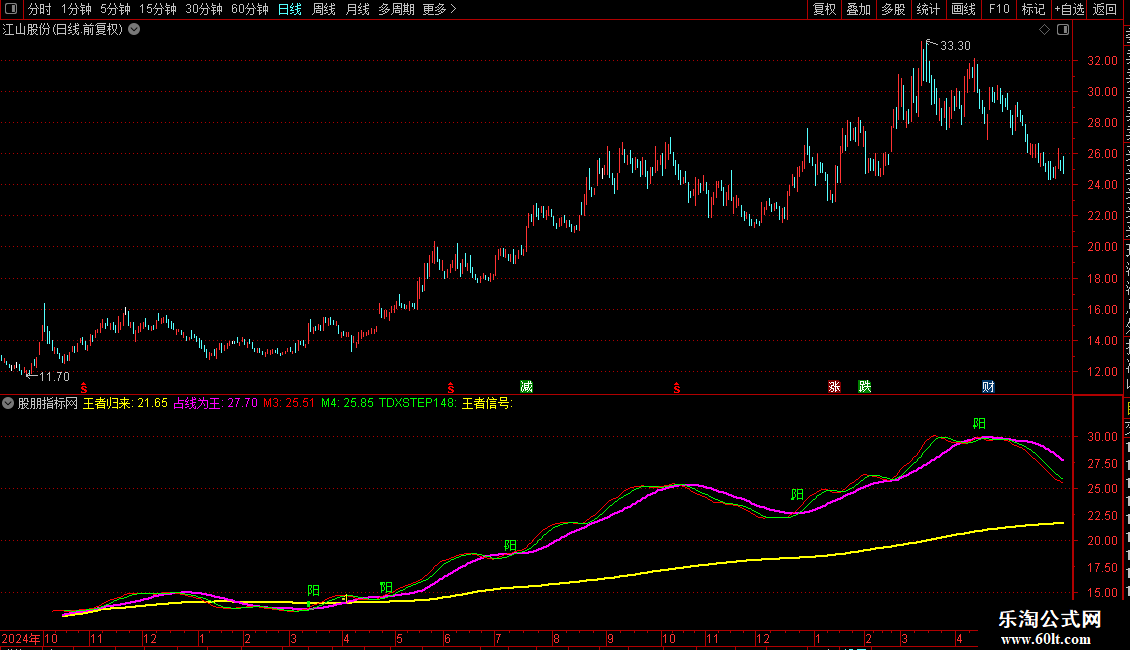Toggle the side panel icon on chart

click(1063, 30)
